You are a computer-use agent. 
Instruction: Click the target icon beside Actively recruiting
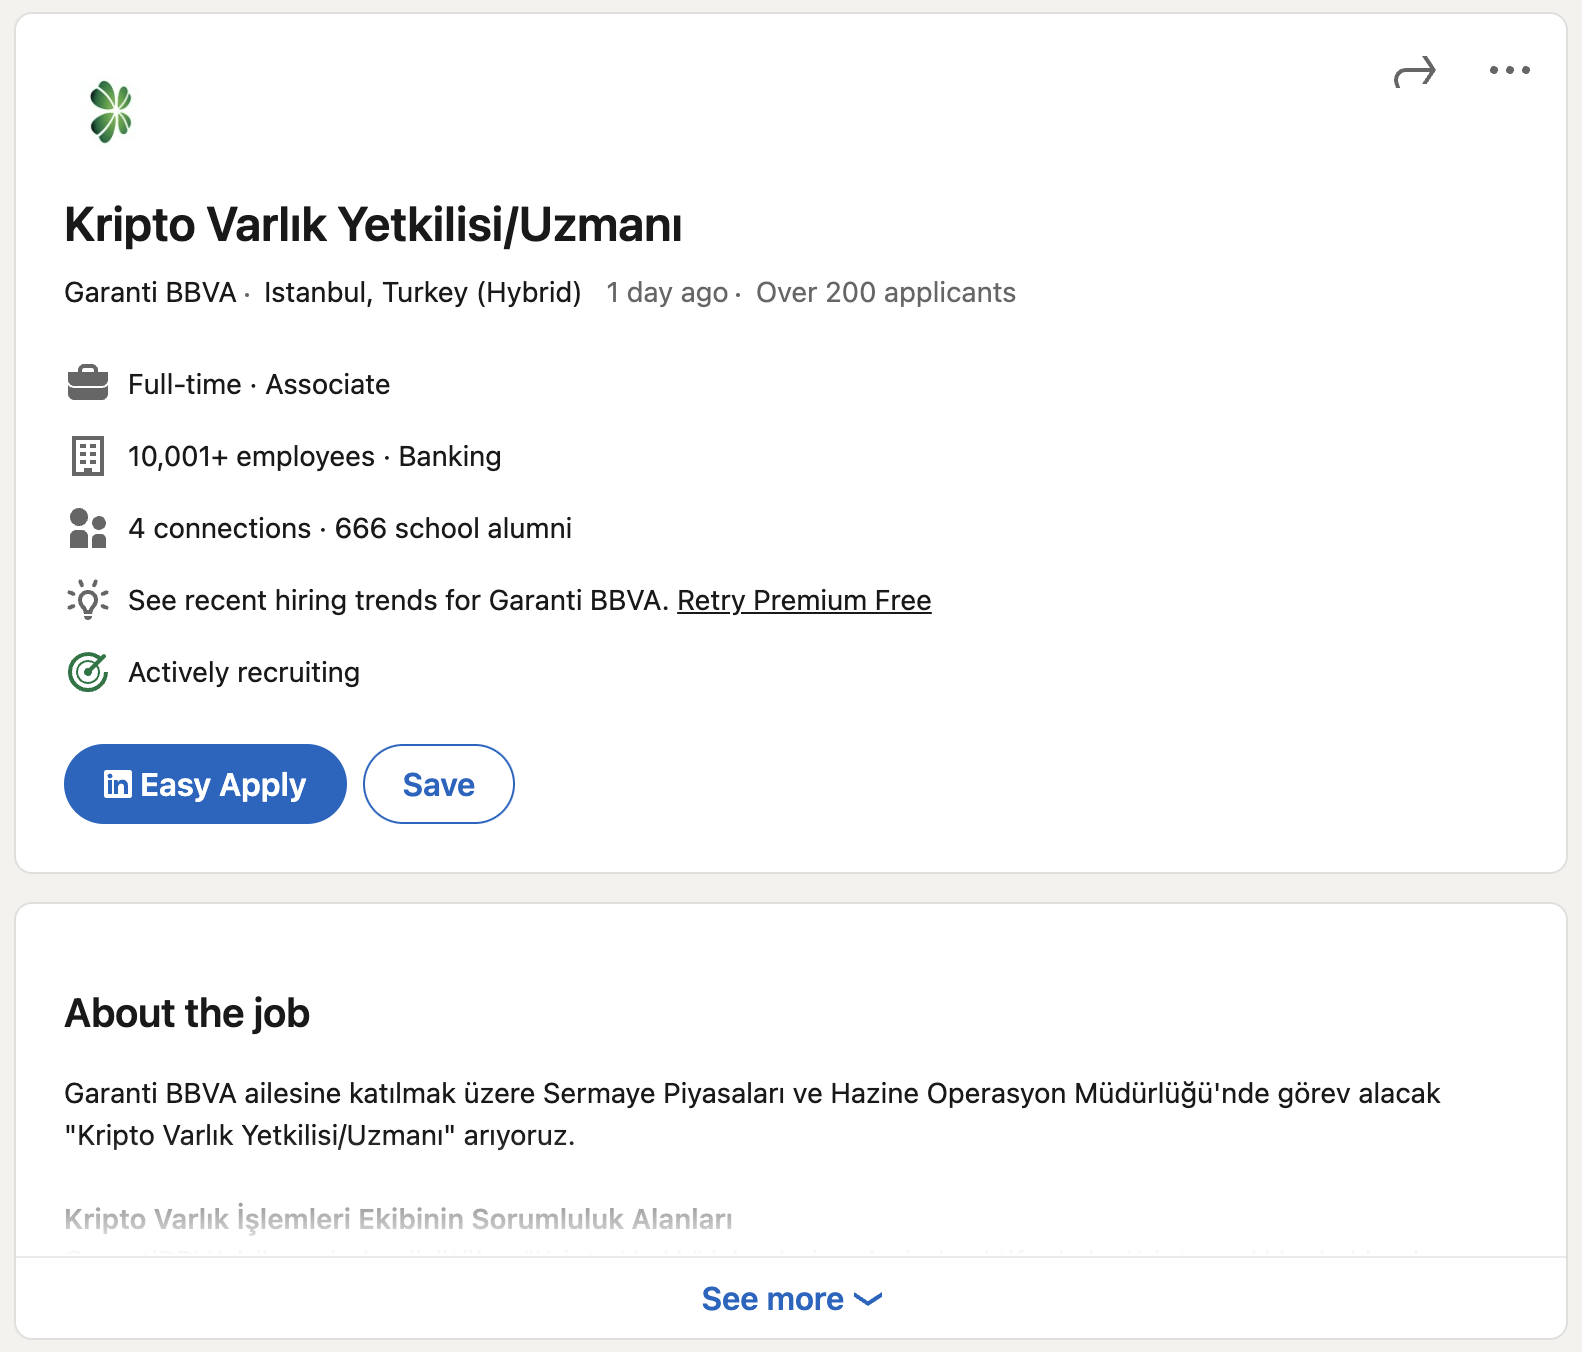[x=88, y=672]
